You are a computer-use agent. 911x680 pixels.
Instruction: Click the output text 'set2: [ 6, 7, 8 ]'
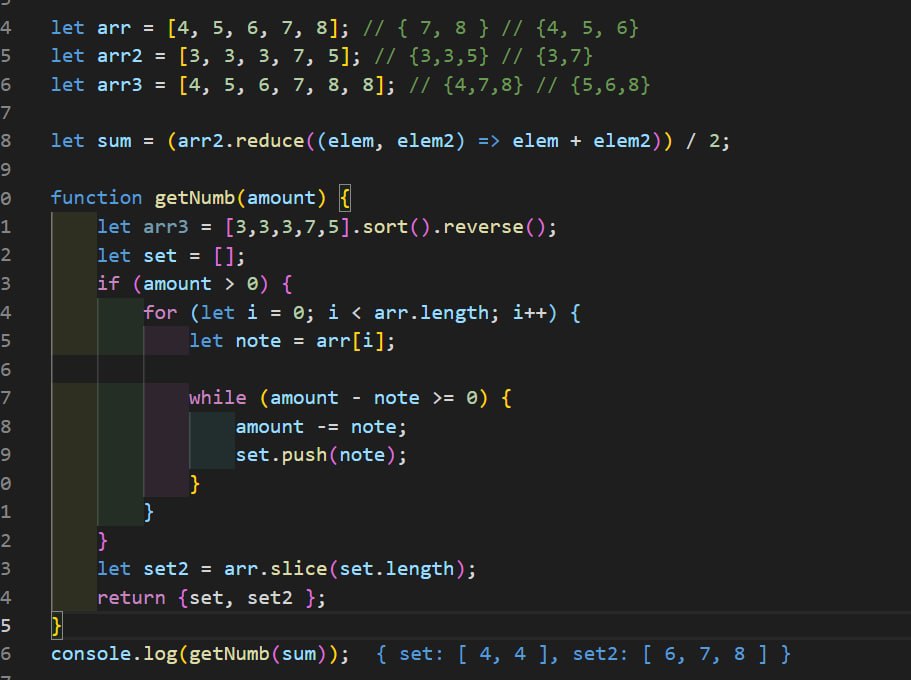(672, 654)
